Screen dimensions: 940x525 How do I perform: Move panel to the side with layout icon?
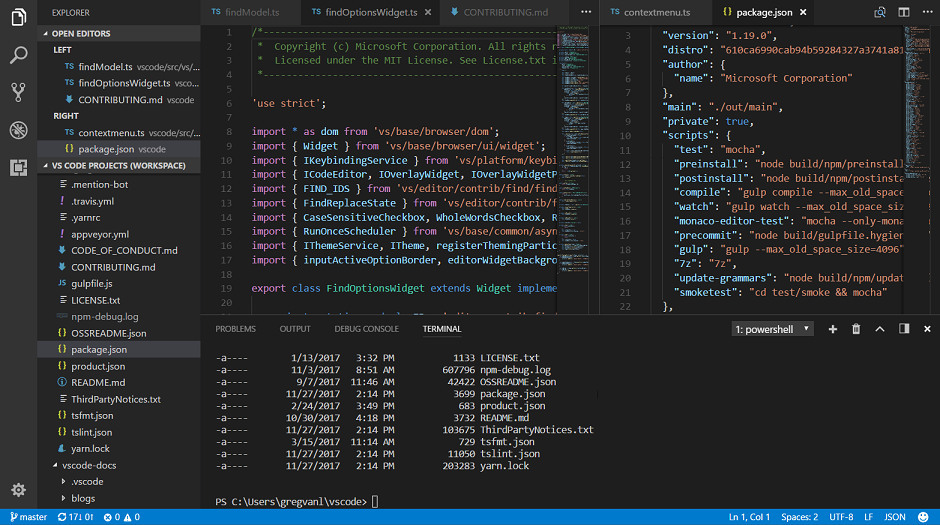[x=904, y=329]
